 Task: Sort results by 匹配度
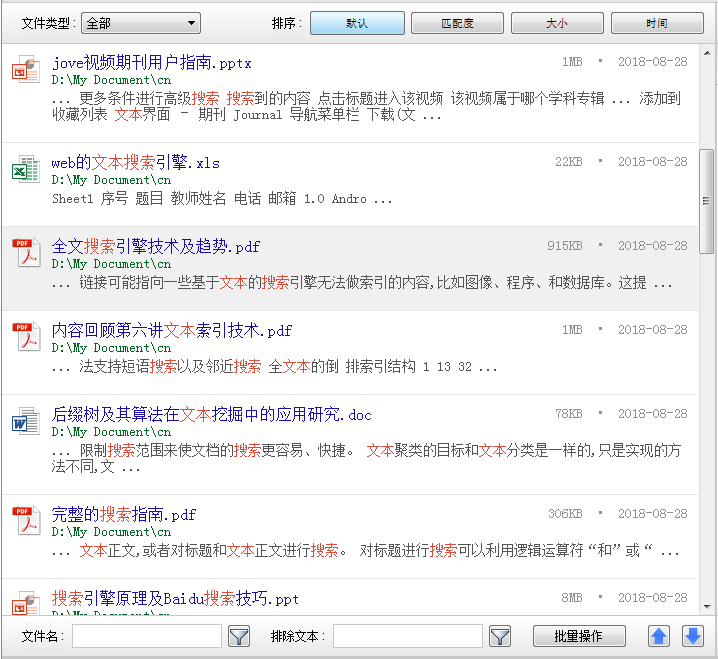(457, 23)
